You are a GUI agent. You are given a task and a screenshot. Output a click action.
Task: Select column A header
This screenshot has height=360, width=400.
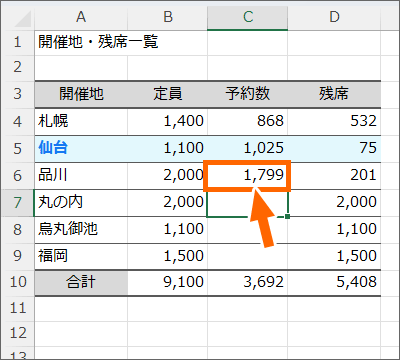click(x=81, y=17)
